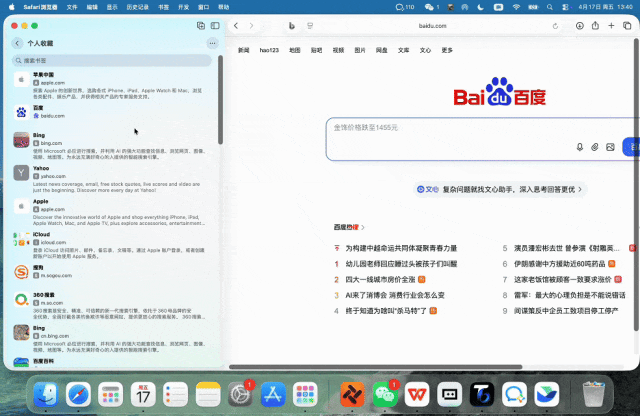
Task: Open Control Center icon in menu bar
Action: (x=565, y=7)
